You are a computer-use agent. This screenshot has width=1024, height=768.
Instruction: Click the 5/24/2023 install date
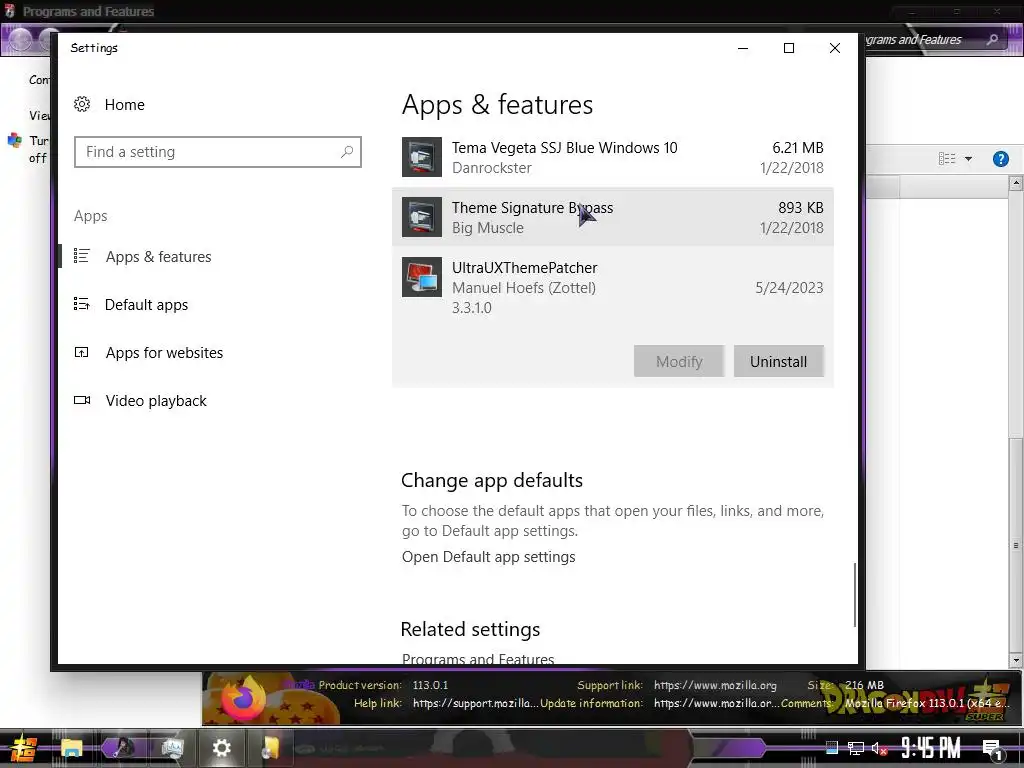(x=790, y=288)
